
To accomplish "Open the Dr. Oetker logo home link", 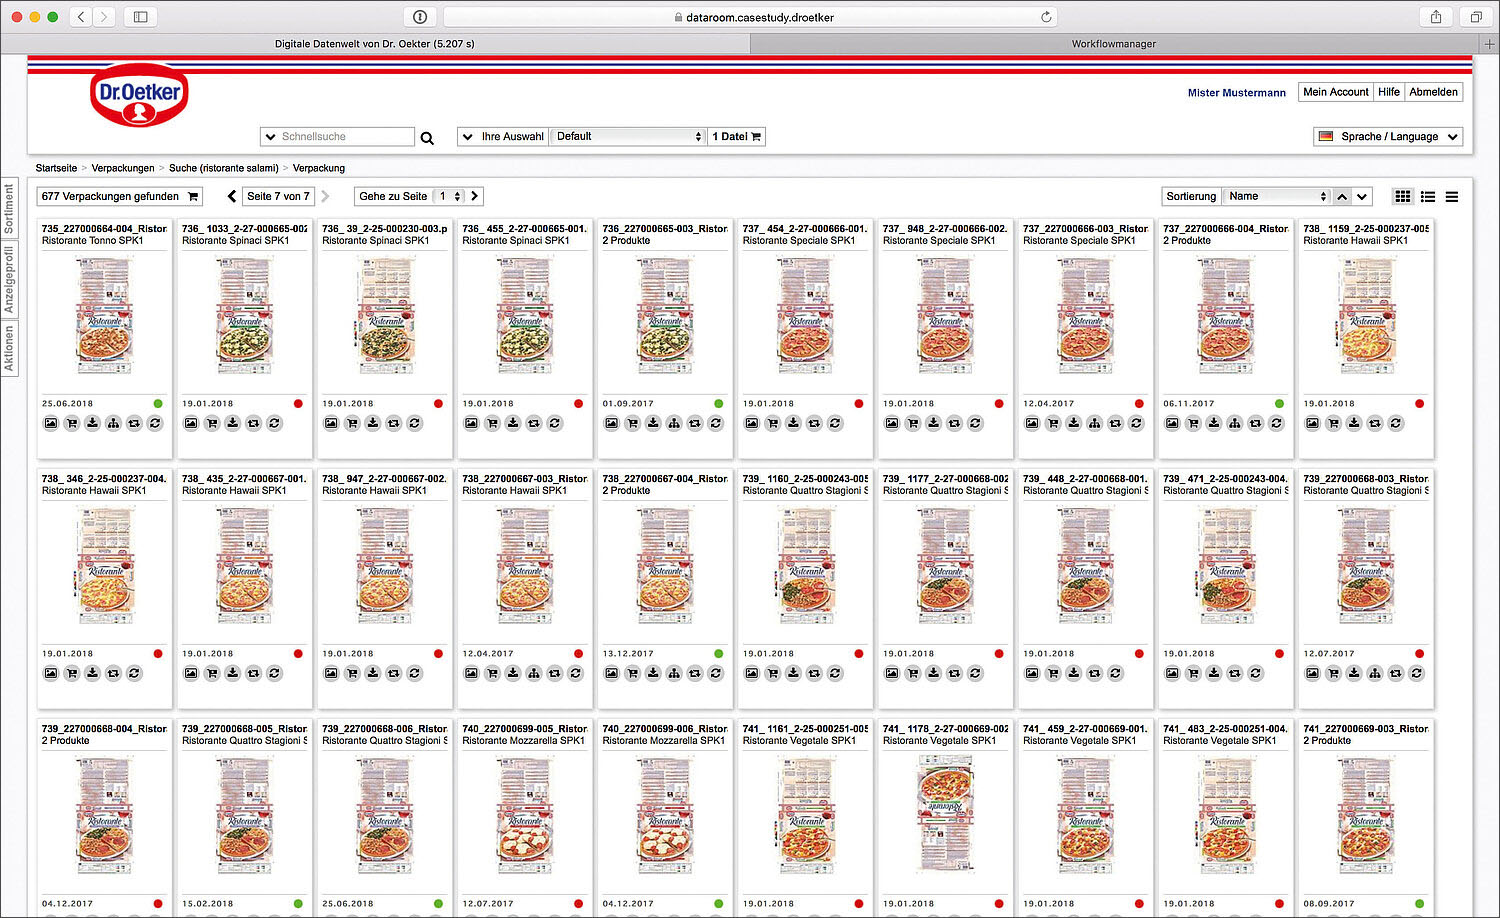I will pos(139,95).
